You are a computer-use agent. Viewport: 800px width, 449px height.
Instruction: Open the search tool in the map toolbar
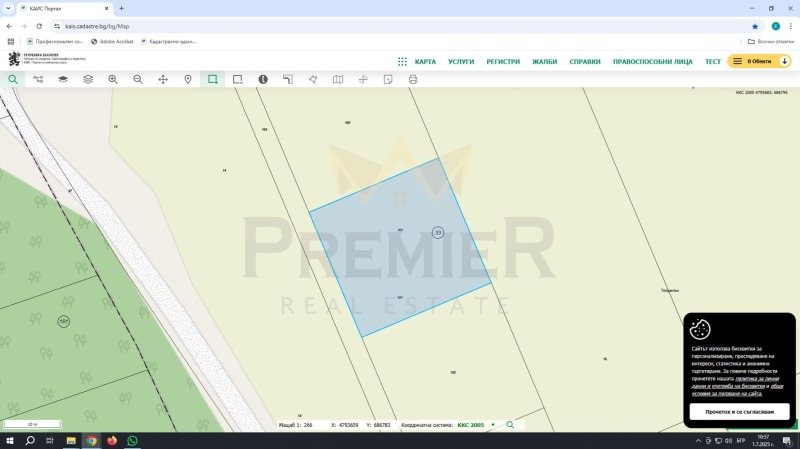click(x=13, y=80)
